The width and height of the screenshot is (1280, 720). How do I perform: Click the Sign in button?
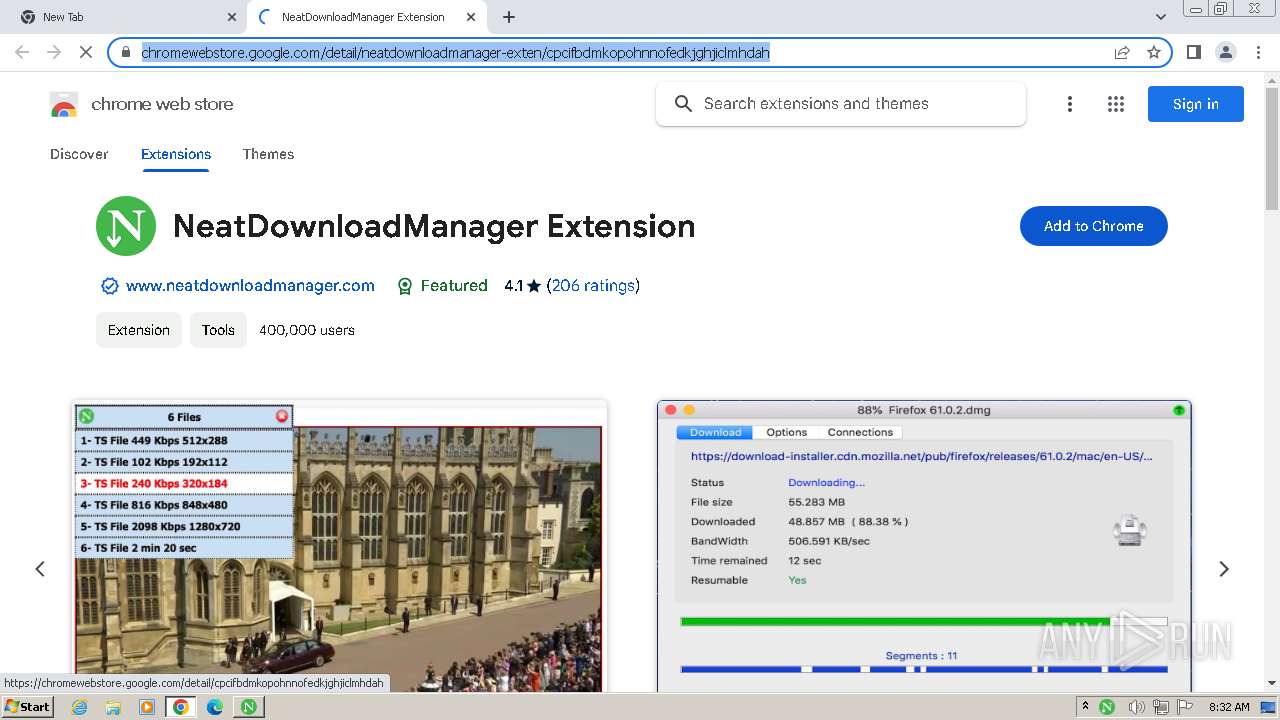(1196, 104)
